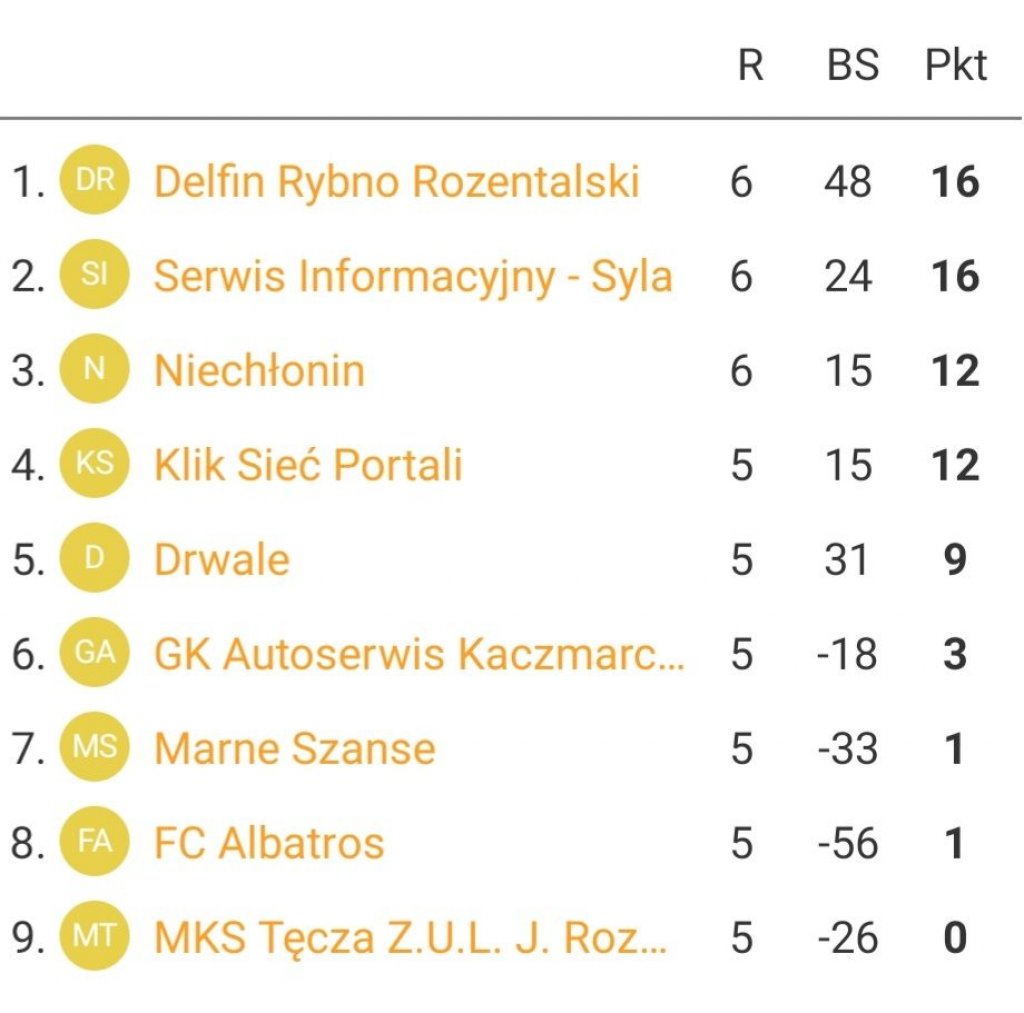The height and width of the screenshot is (1013, 1024).
Task: Click the N badge for Niechłonin
Action: click(x=95, y=370)
